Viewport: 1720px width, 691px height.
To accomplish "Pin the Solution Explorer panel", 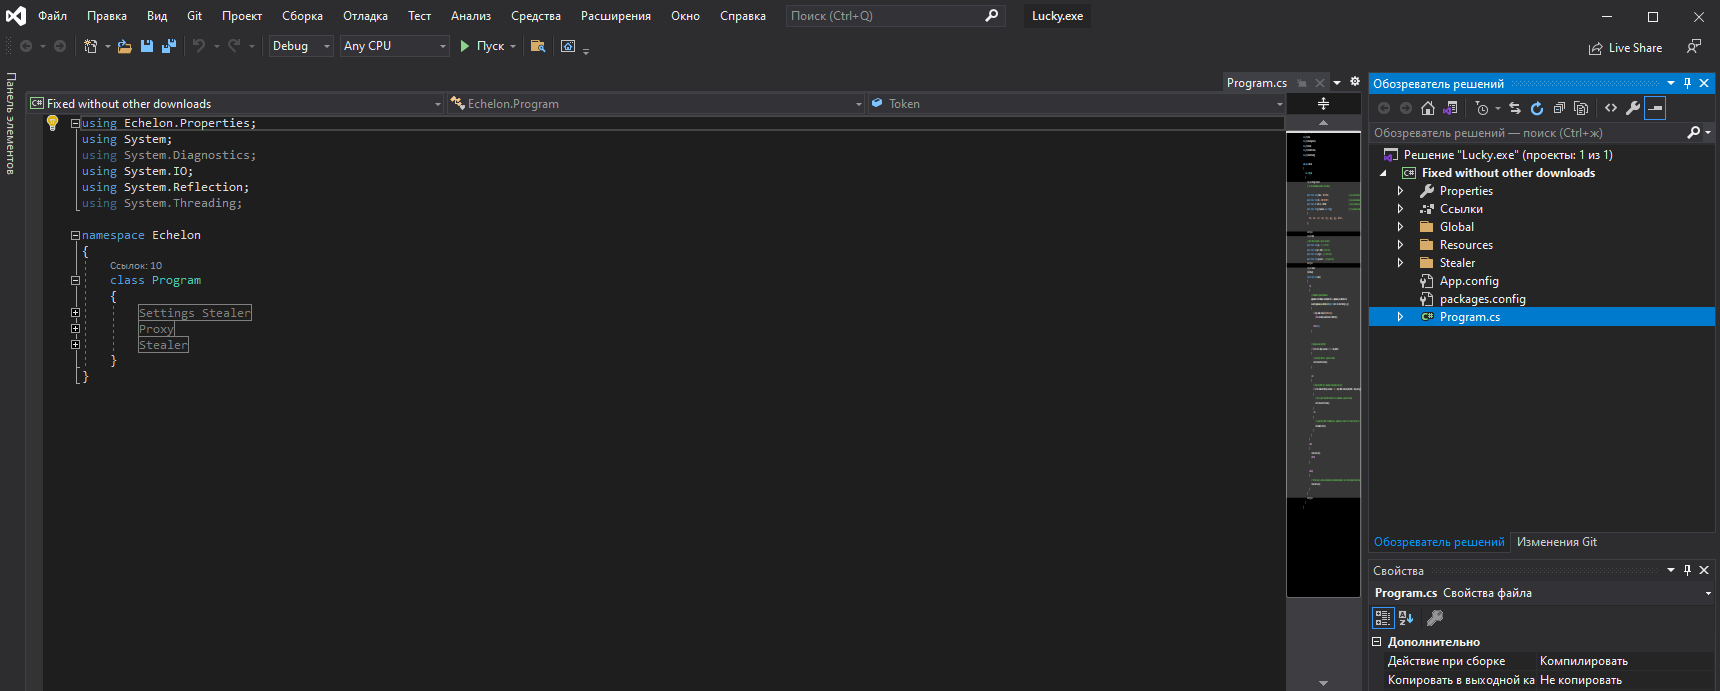I will [x=1688, y=83].
